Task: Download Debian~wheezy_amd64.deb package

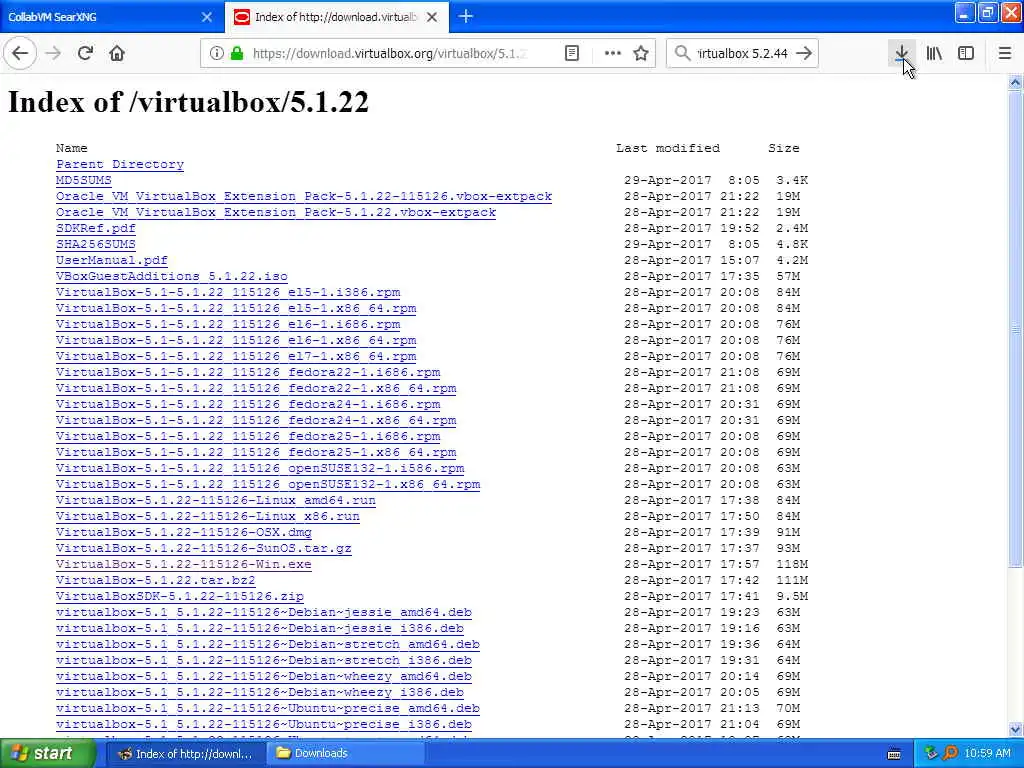Action: [264, 676]
